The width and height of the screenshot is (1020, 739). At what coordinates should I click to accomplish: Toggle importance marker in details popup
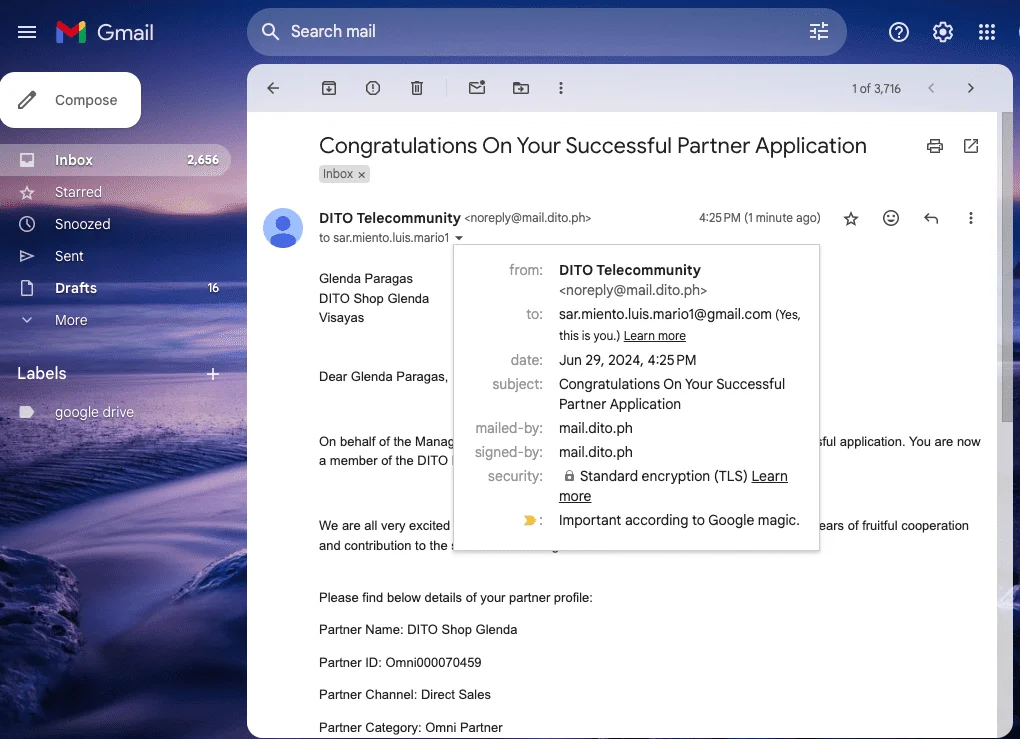coord(530,520)
